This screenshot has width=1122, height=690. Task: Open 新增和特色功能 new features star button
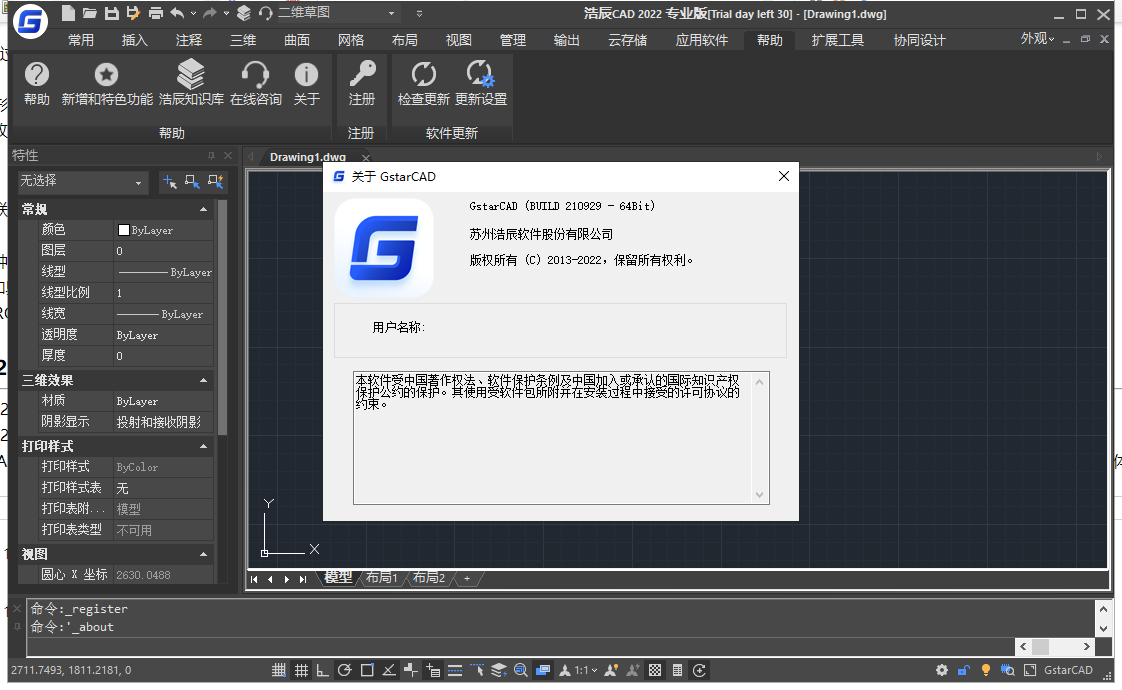[x=107, y=84]
